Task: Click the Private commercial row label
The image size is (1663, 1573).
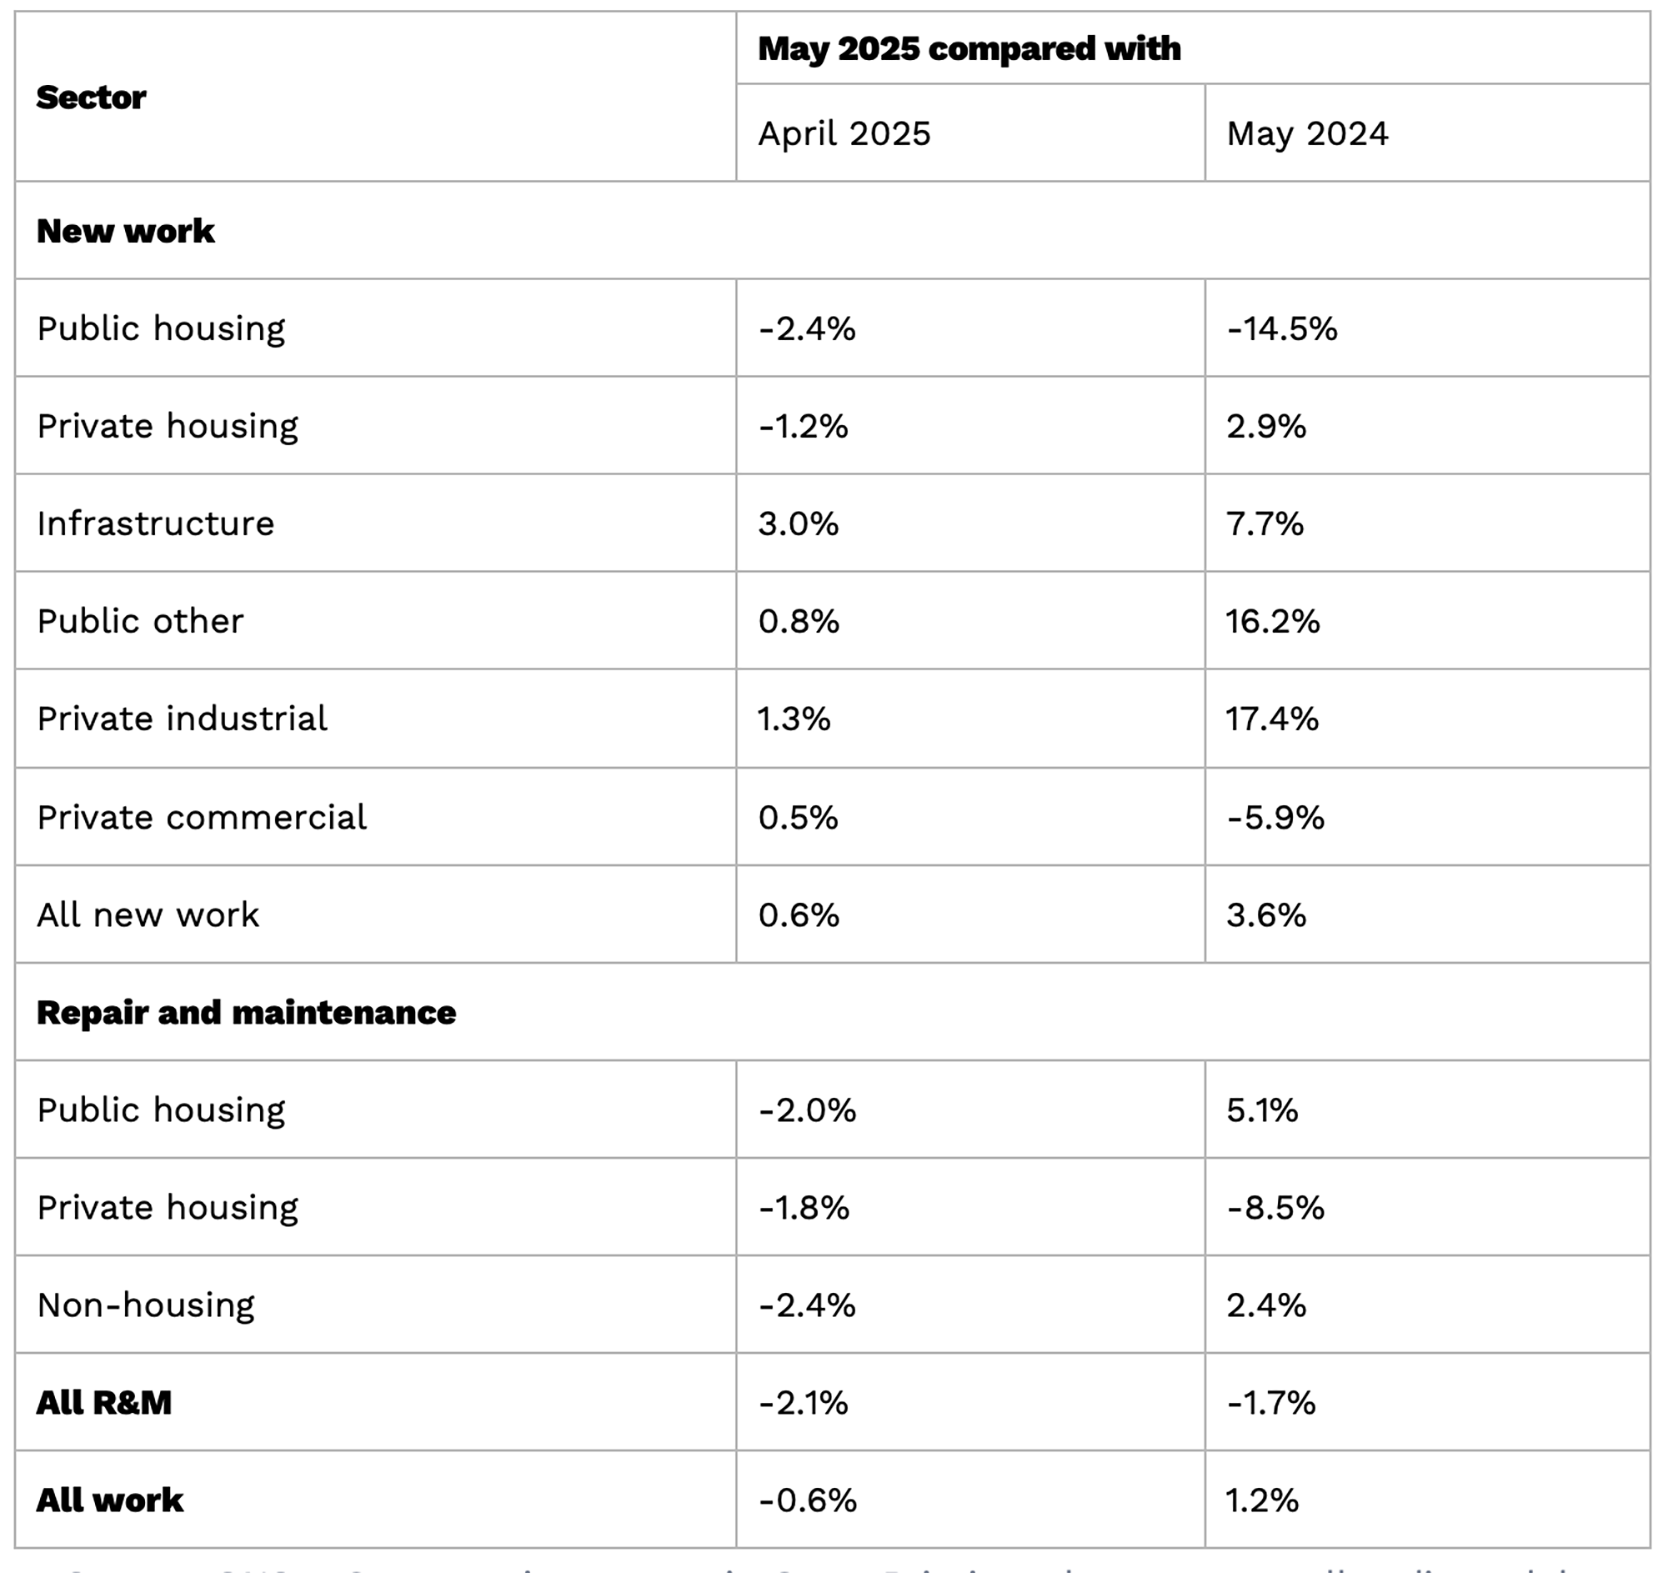Action: pyautogui.click(x=202, y=817)
